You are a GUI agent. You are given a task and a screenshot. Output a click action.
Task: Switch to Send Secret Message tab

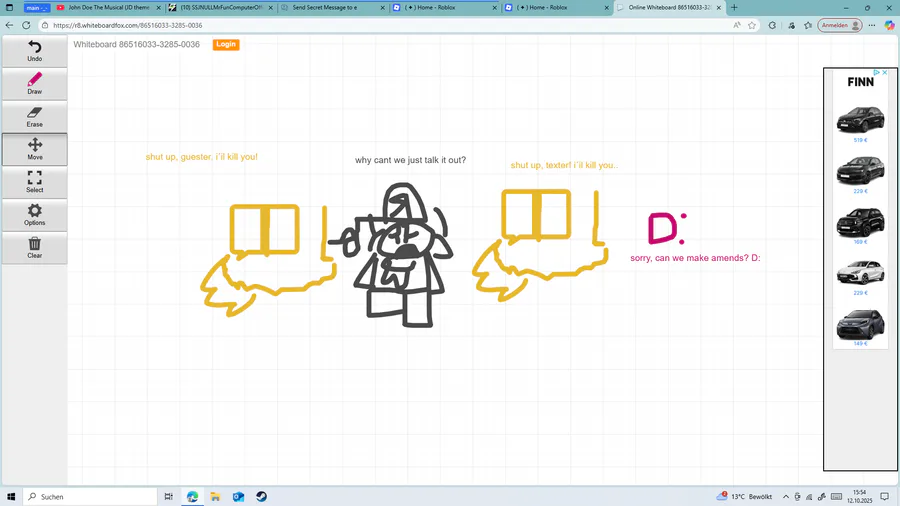[x=327, y=7]
